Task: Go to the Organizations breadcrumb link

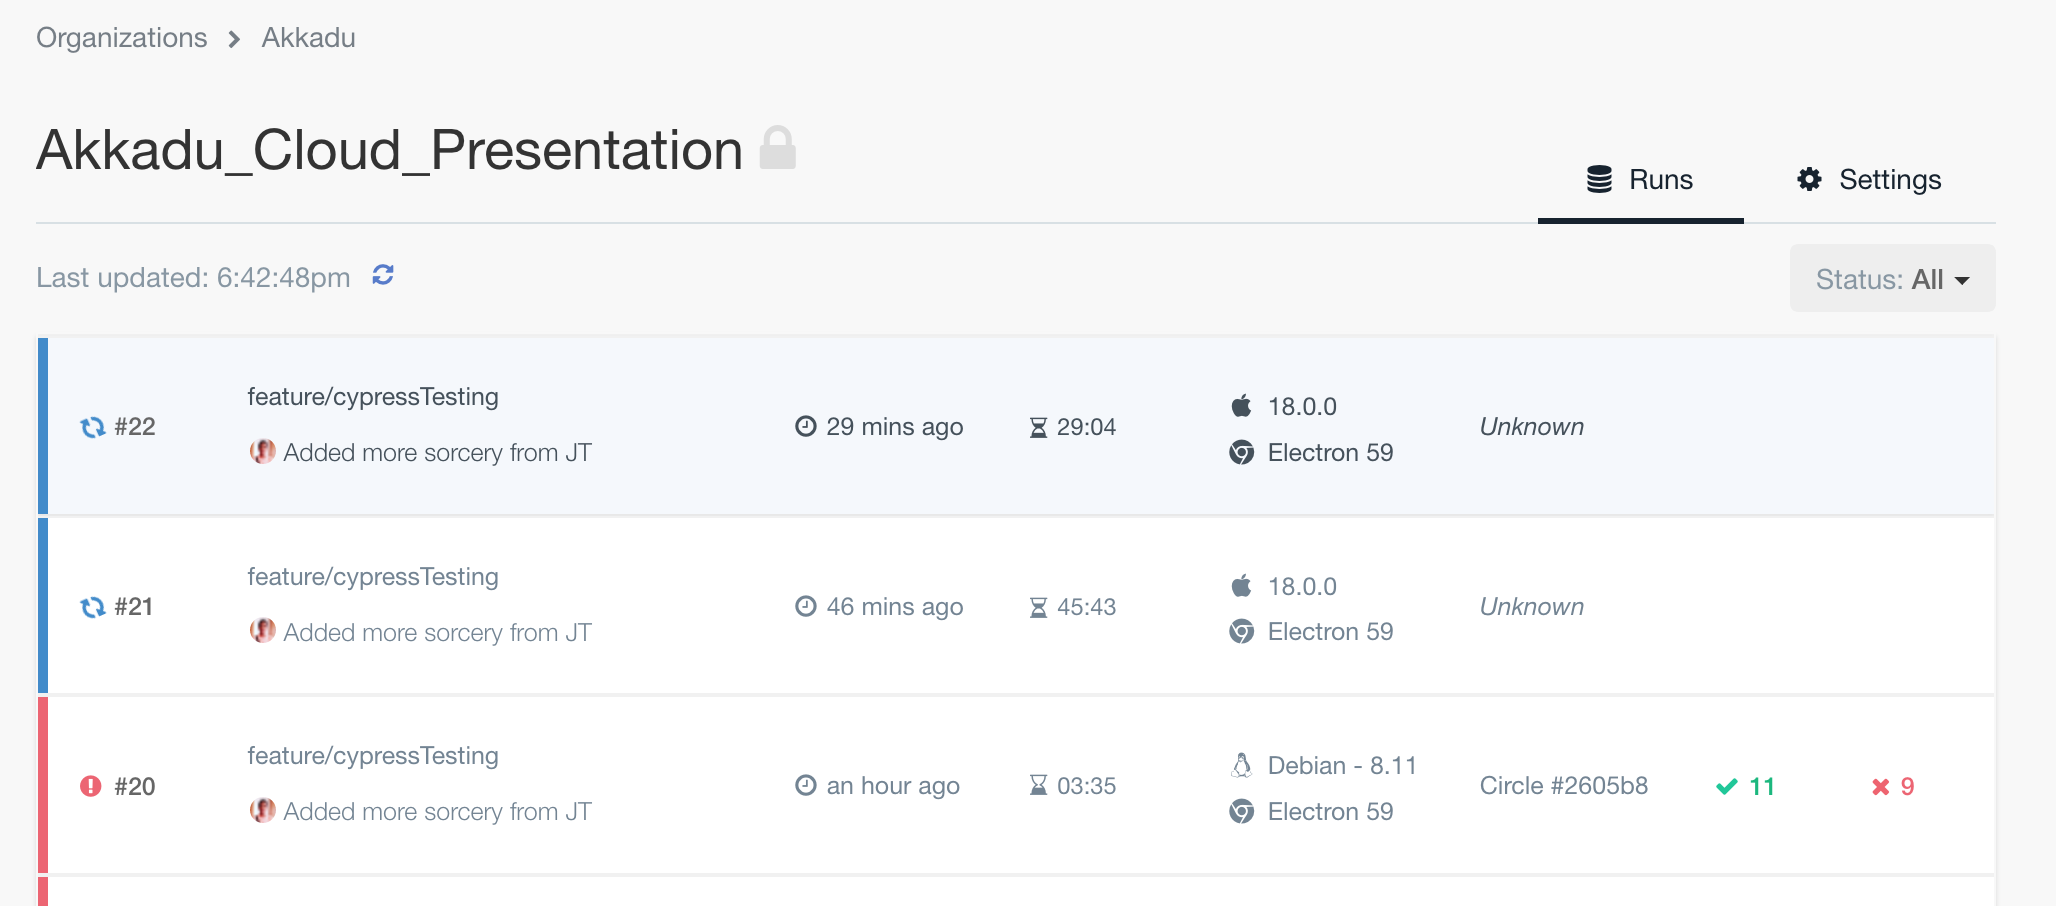Action: pos(122,38)
